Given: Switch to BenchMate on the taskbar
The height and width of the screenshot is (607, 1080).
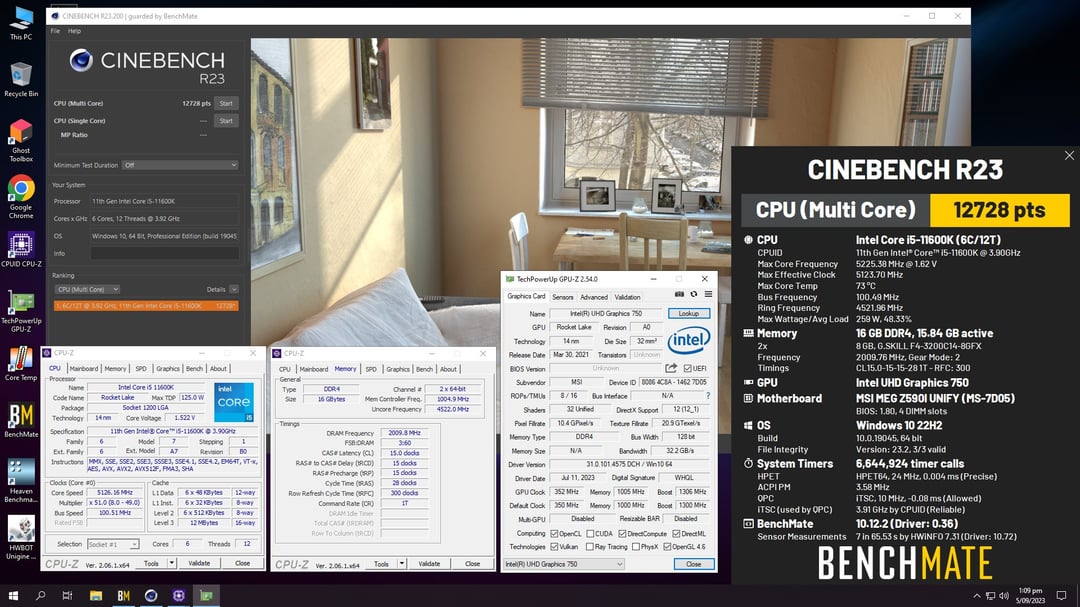Looking at the screenshot, I should [x=123, y=595].
